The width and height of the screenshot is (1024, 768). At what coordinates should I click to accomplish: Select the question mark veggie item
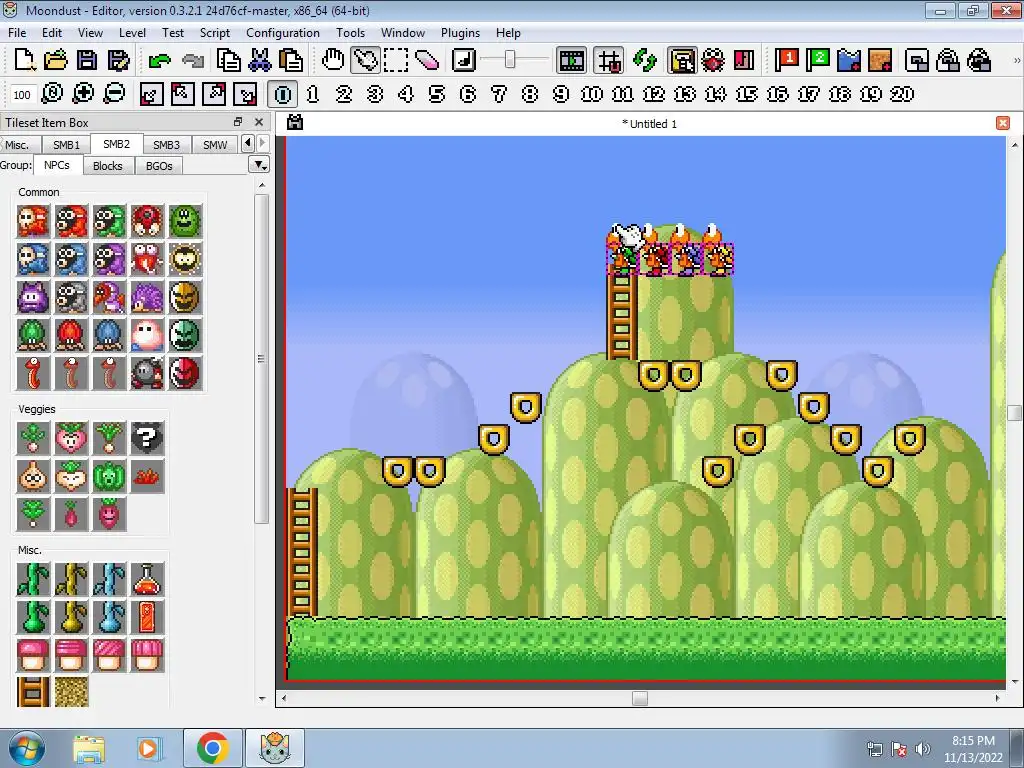(147, 438)
